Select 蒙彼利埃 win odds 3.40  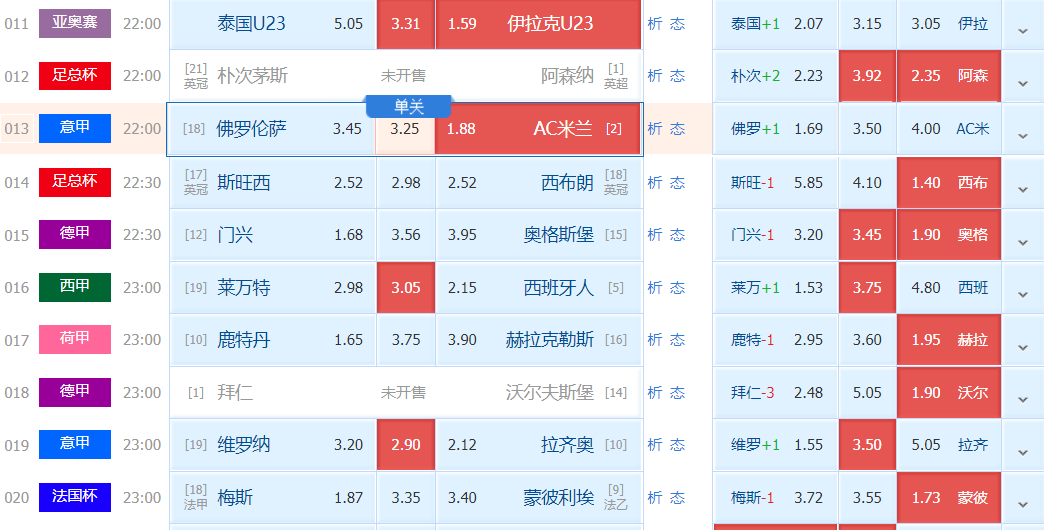[538, 498]
